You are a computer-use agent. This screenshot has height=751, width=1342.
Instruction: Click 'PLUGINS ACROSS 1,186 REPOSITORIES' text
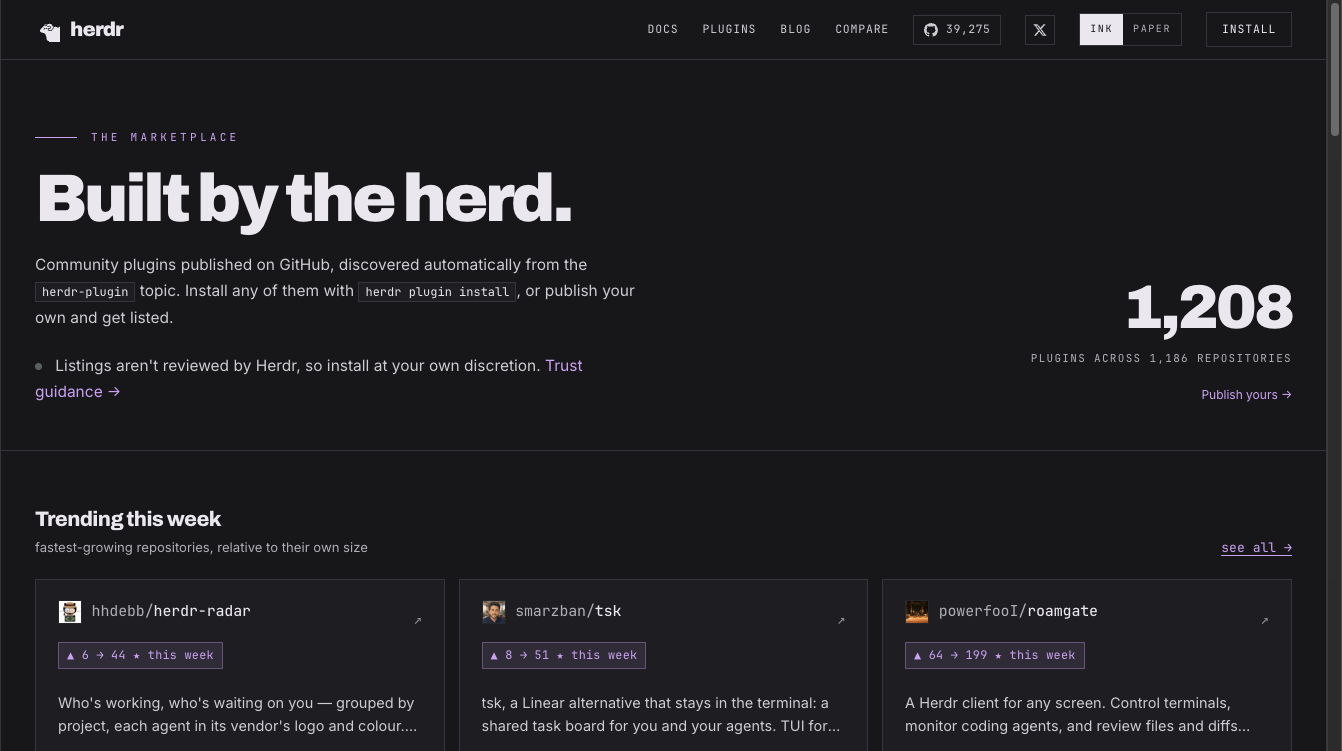pos(1161,358)
